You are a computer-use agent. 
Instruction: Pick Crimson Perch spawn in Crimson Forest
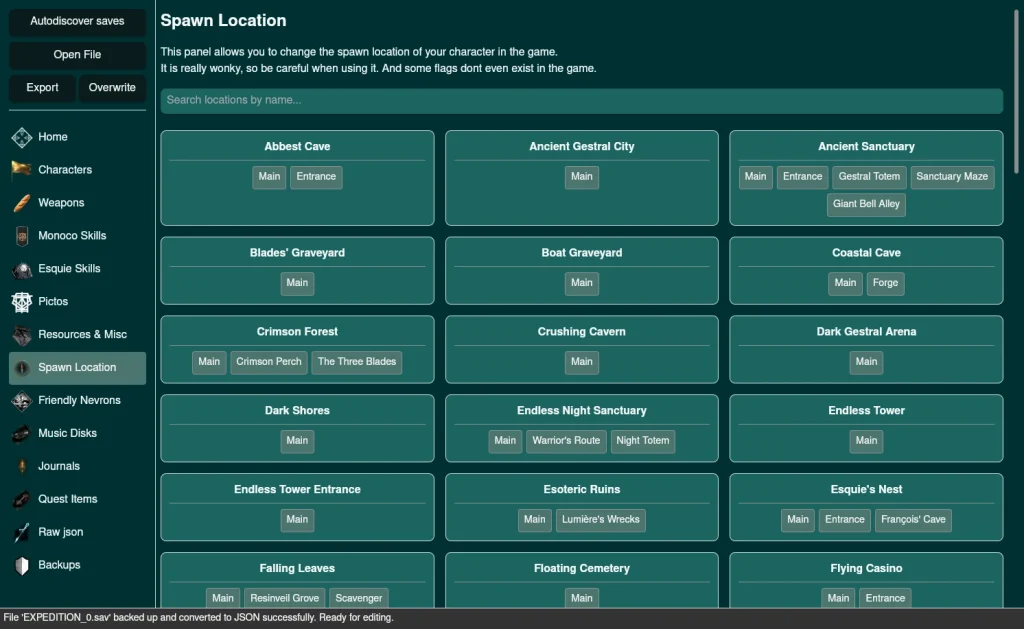pyautogui.click(x=268, y=362)
